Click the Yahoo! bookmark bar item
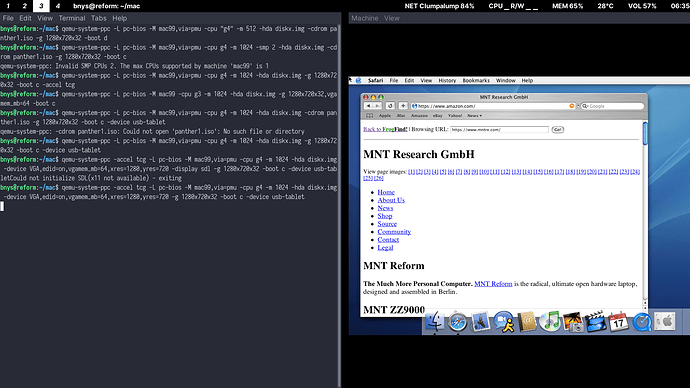Viewport: 690px width, 388px height. pyautogui.click(x=455, y=116)
